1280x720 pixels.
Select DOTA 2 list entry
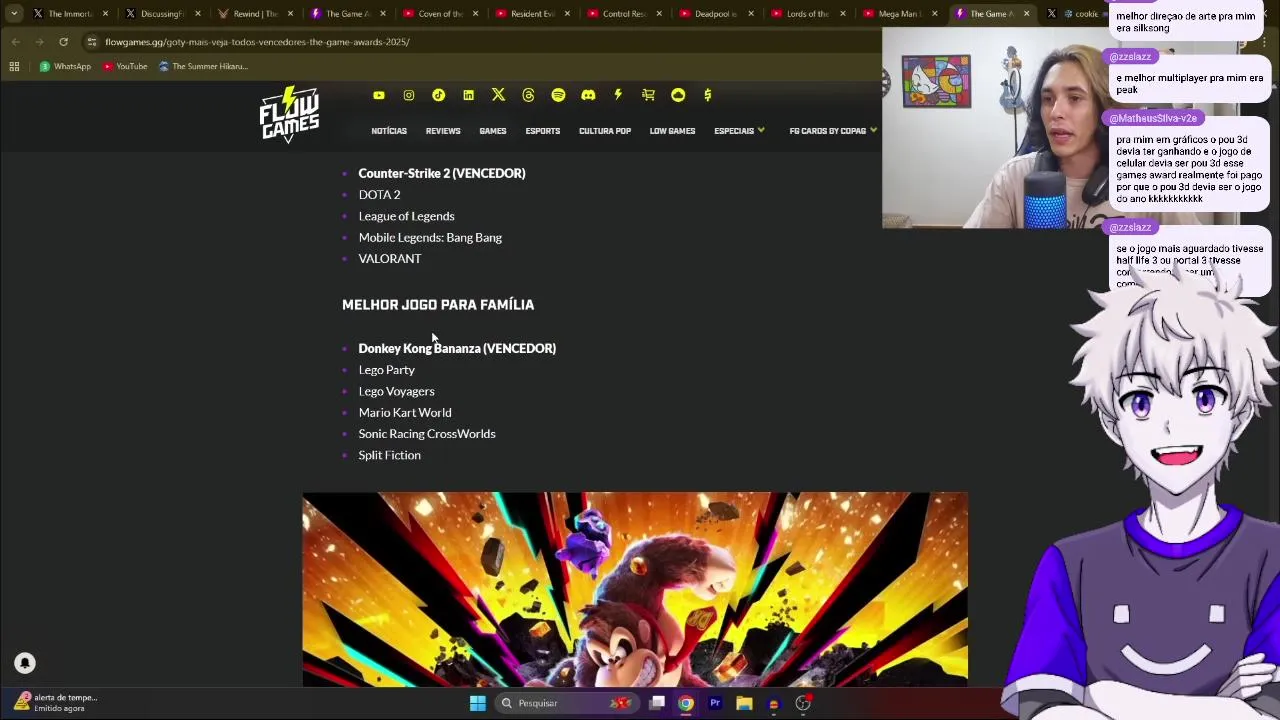379,195
